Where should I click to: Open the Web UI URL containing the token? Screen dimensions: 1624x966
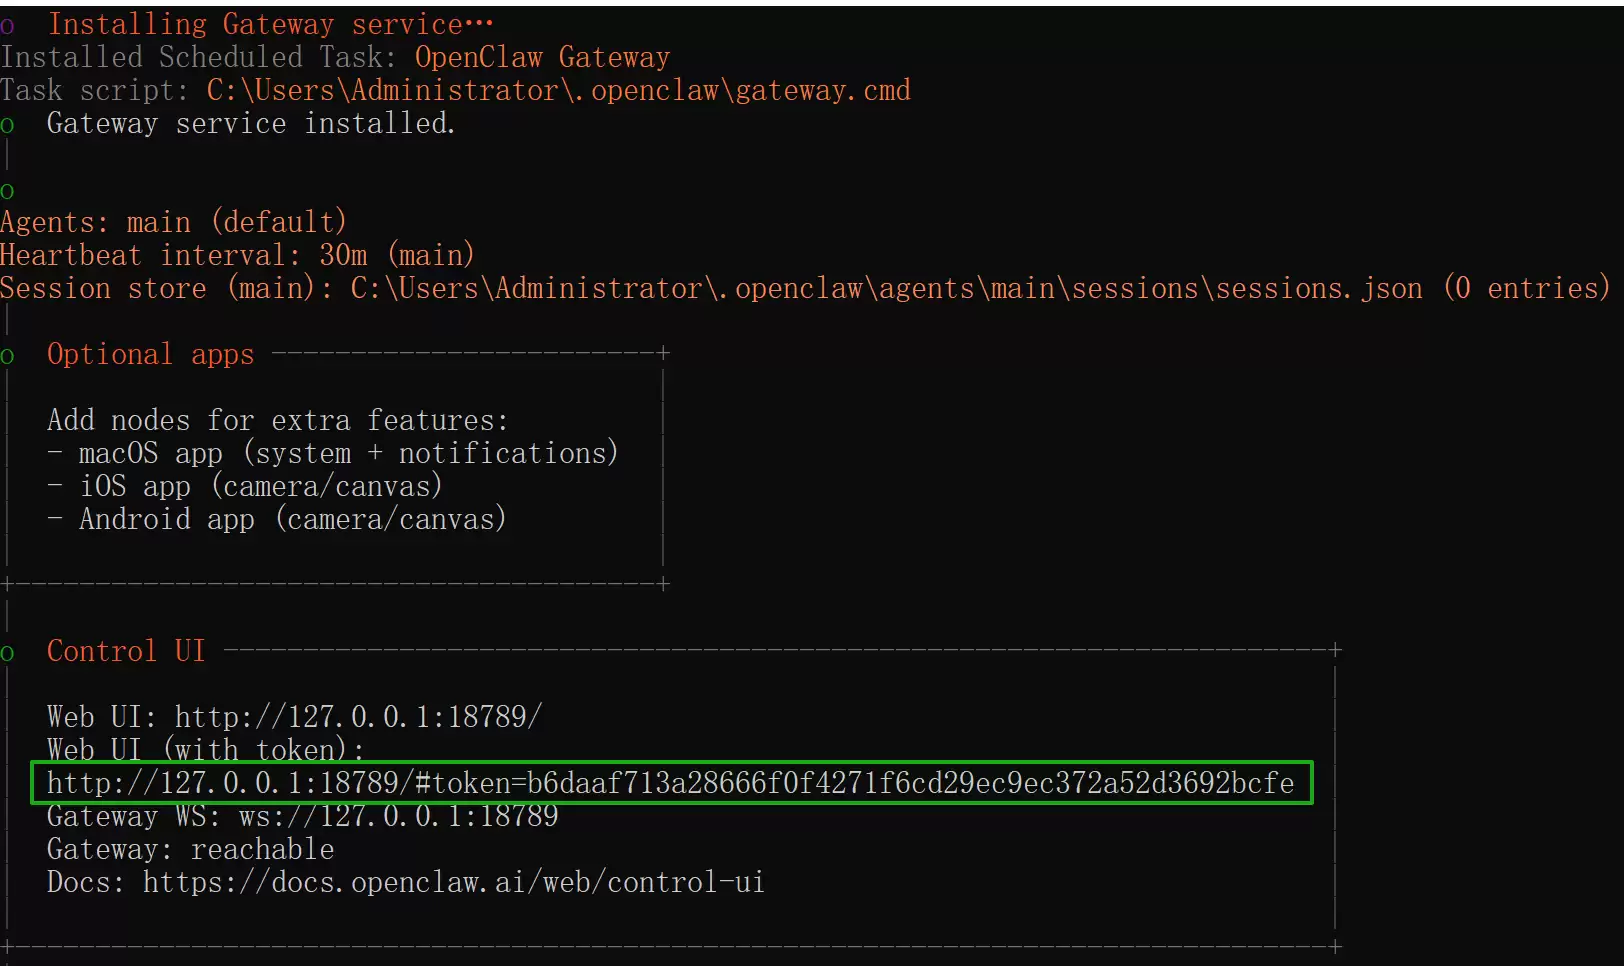(x=671, y=783)
